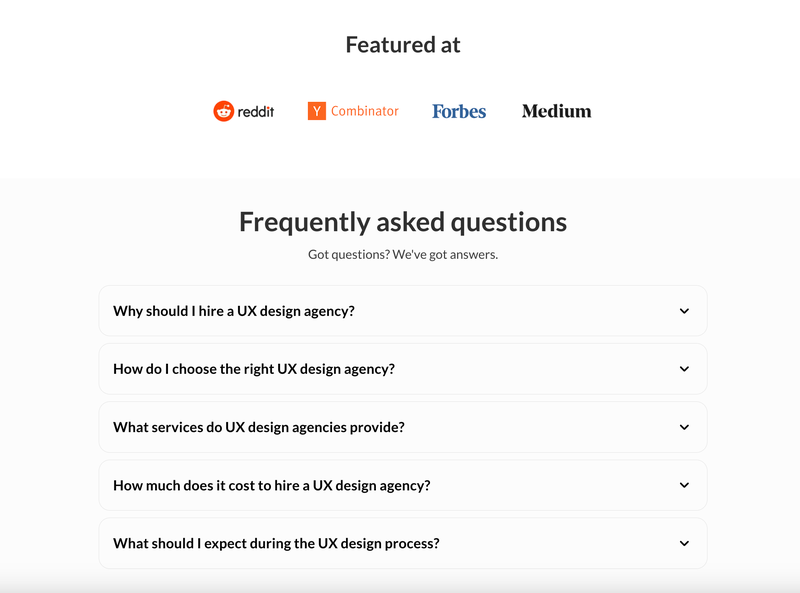Click the reddit wordmark text
This screenshot has width=800, height=593.
click(x=256, y=111)
